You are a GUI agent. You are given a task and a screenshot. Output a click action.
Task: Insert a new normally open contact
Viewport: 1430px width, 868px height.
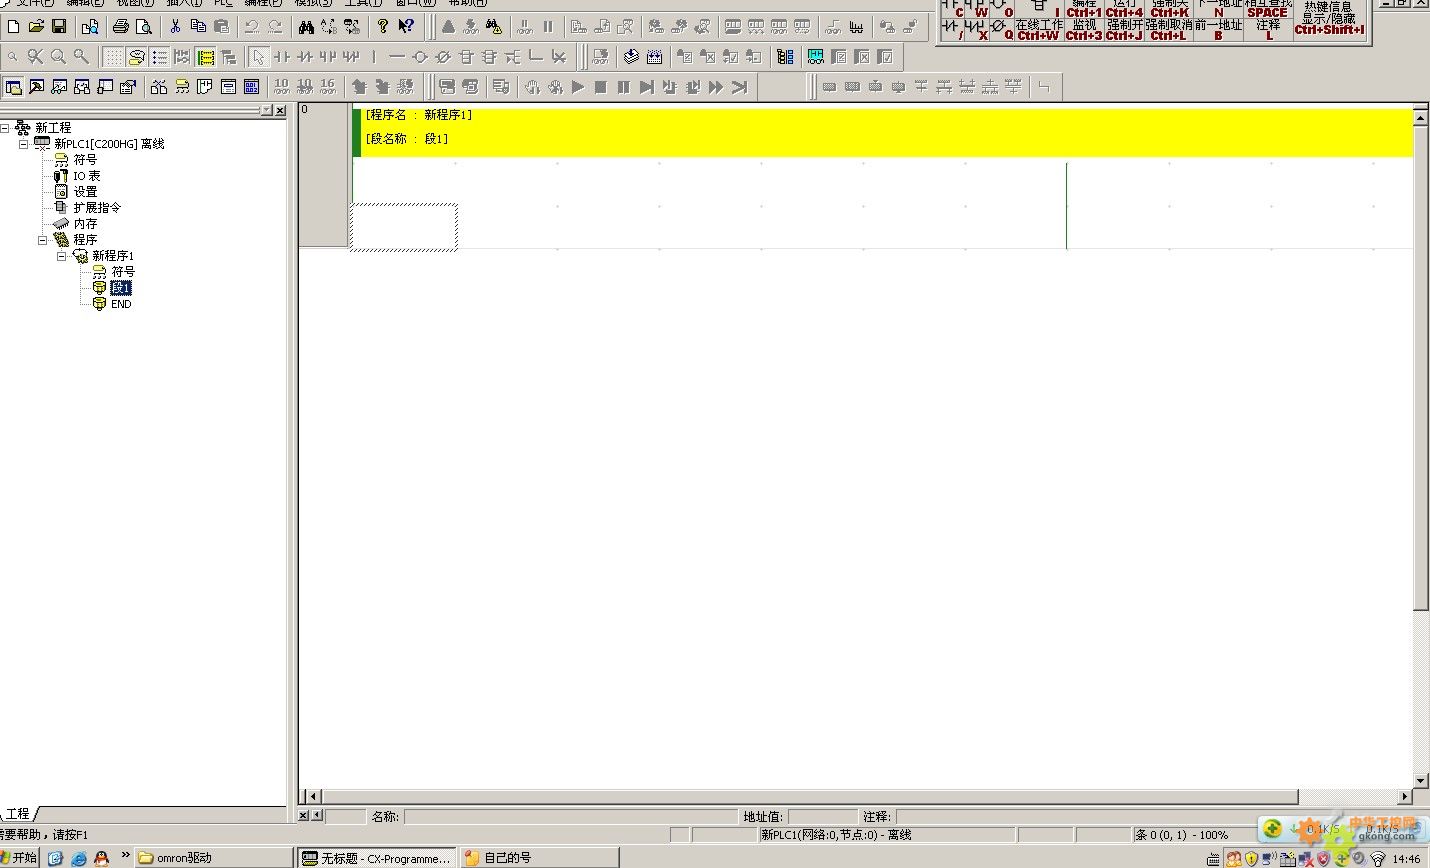(282, 57)
